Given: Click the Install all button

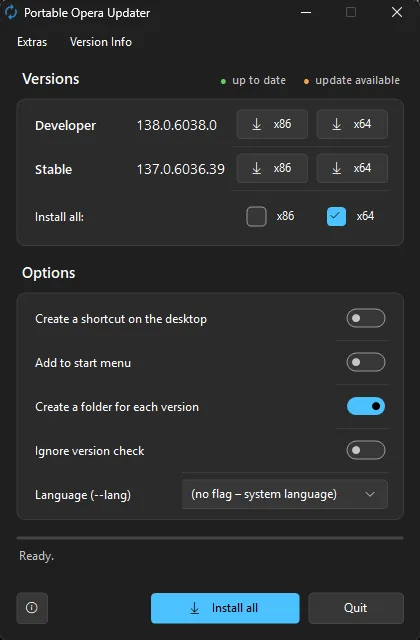Looking at the screenshot, I should (225, 608).
